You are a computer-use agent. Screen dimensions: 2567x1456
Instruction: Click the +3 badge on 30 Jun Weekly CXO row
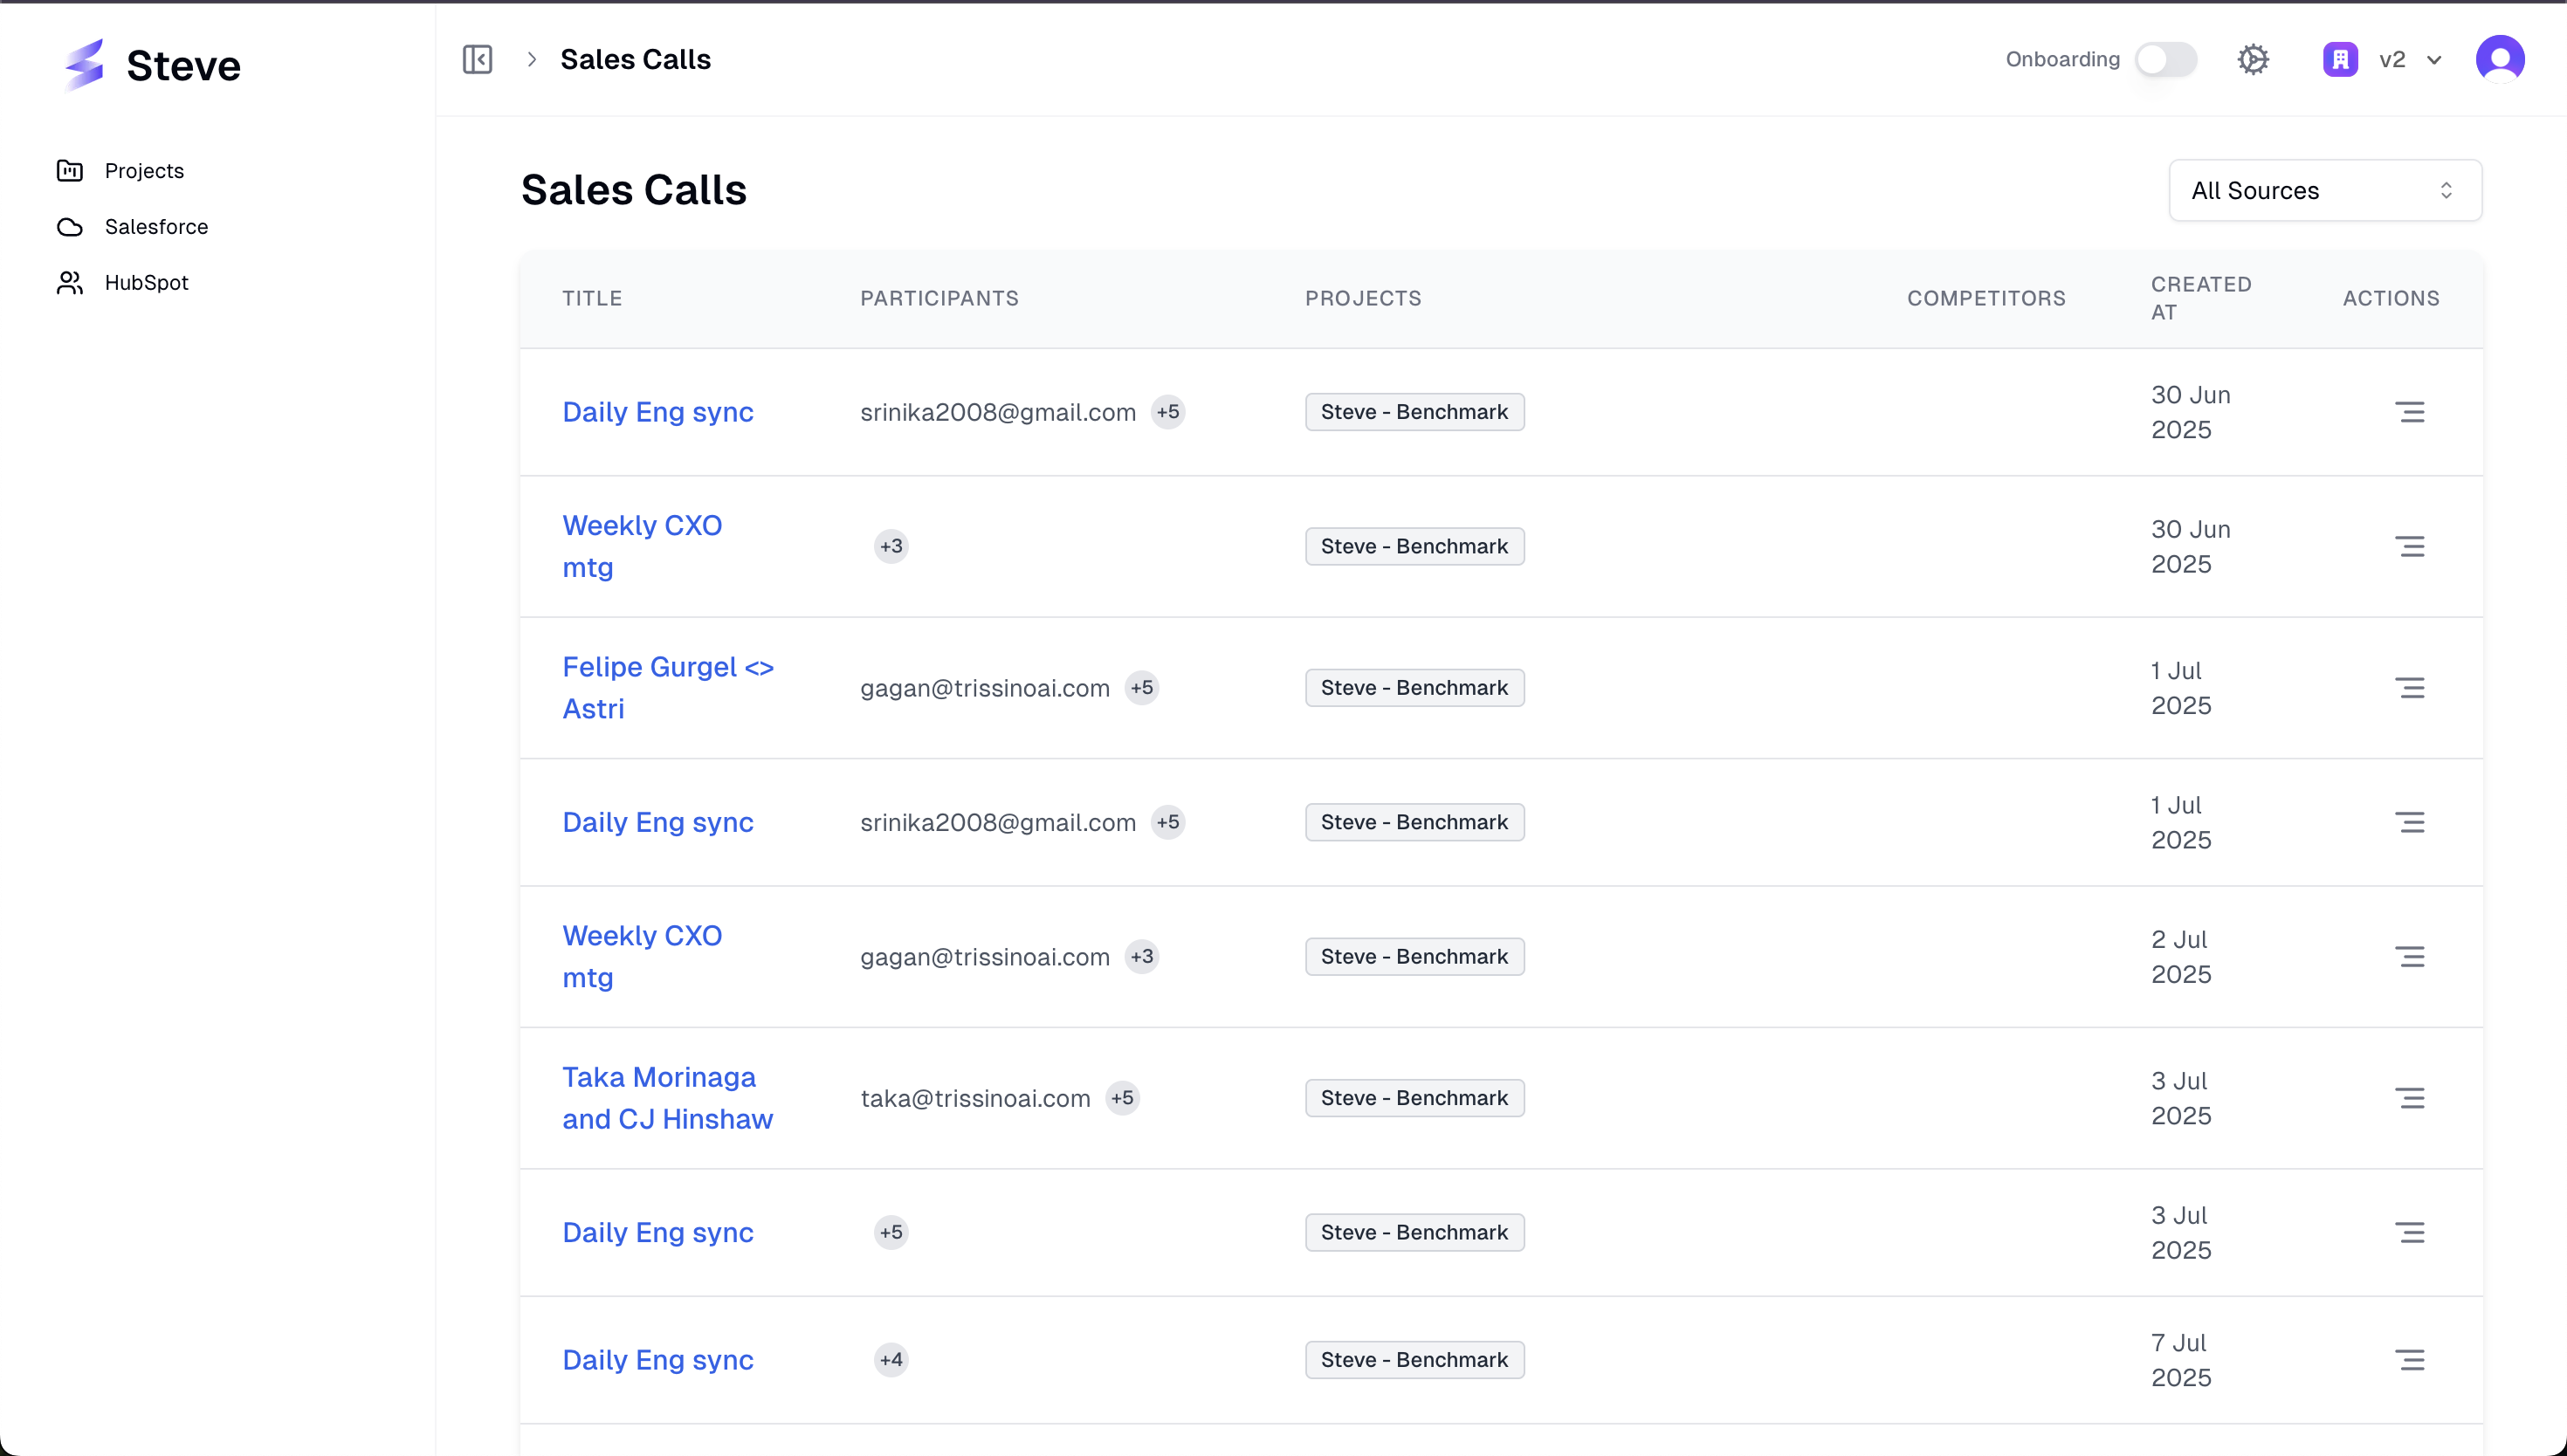click(890, 546)
